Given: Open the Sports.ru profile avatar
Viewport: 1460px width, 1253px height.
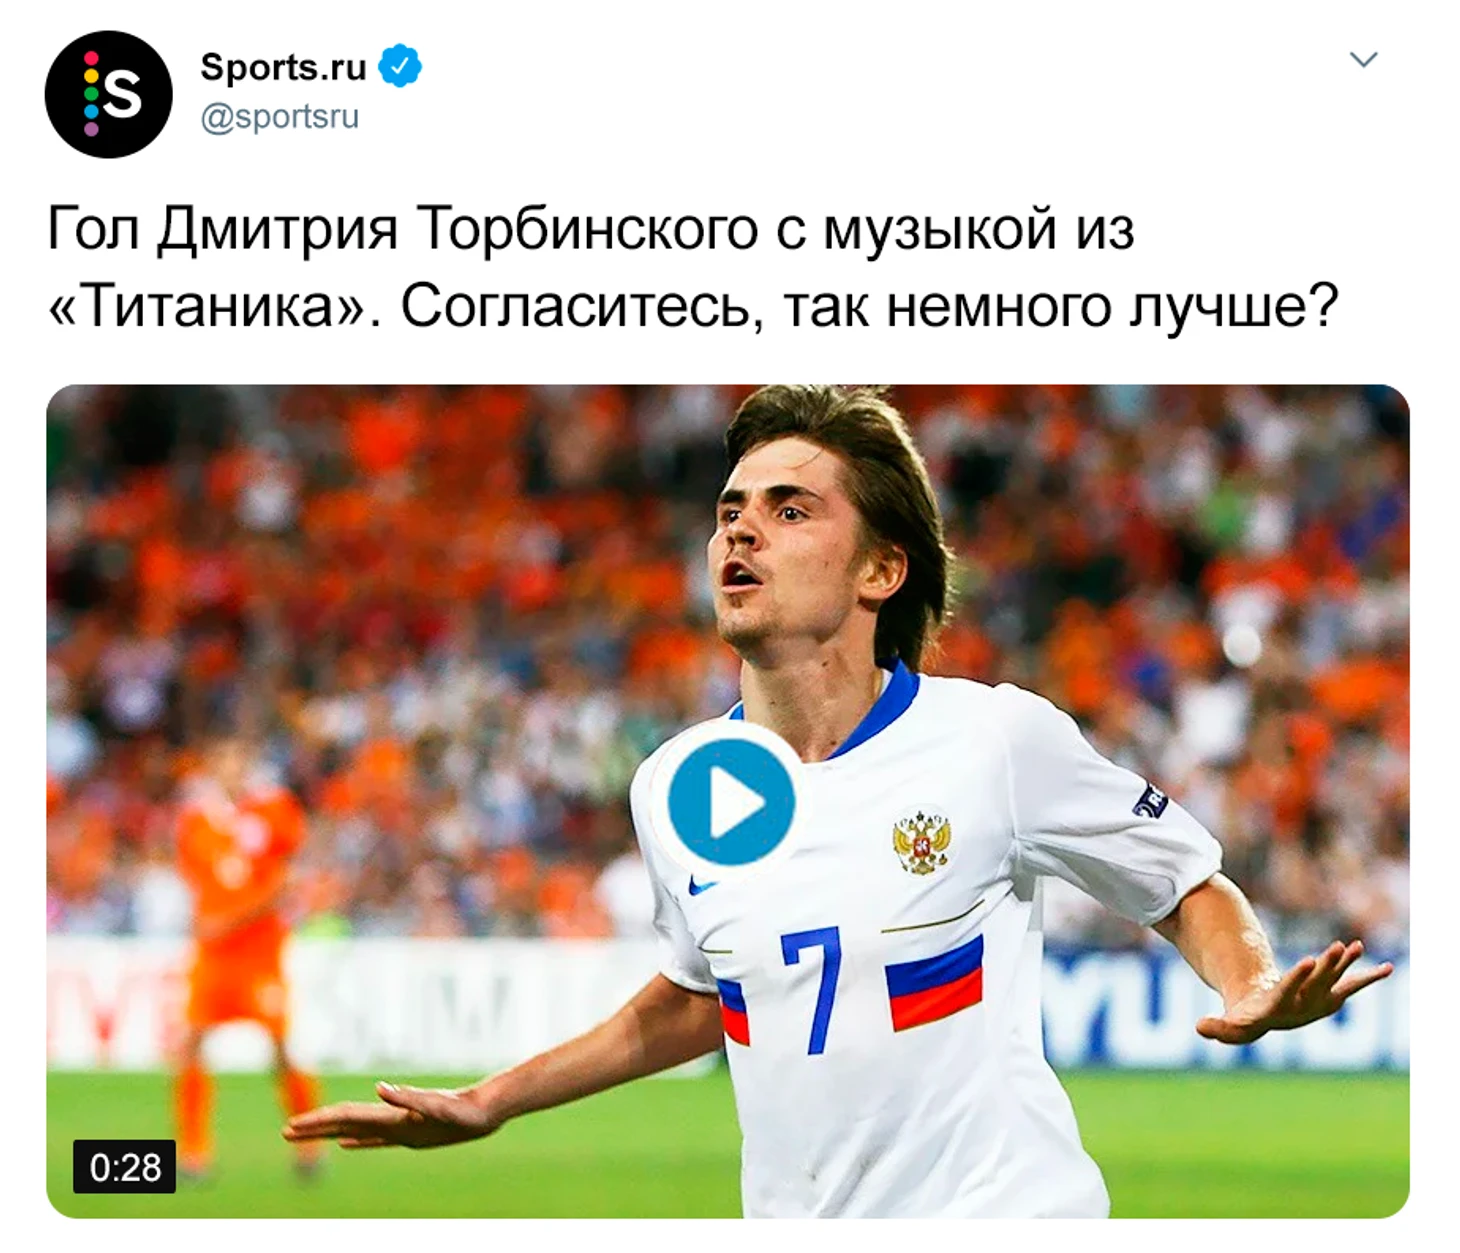Looking at the screenshot, I should pyautogui.click(x=108, y=94).
